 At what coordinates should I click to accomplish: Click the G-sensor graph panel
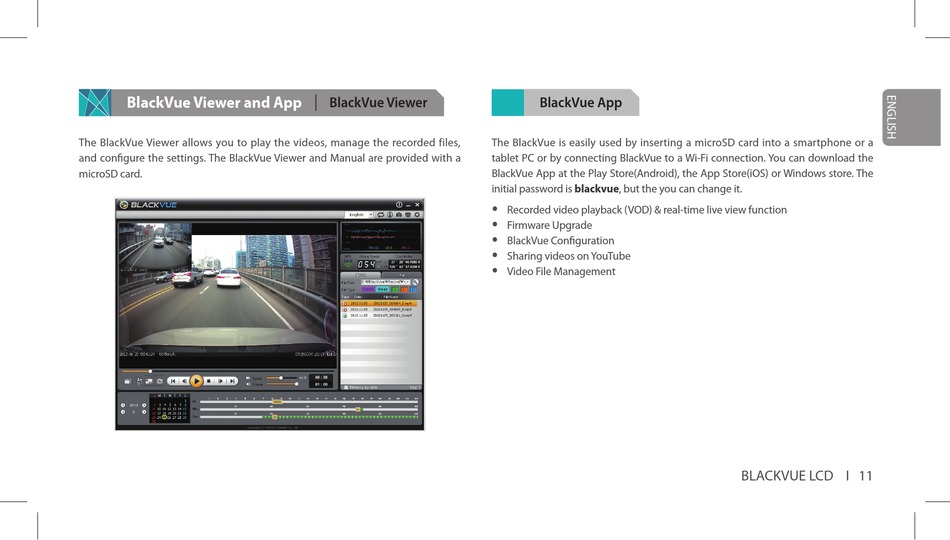tap(381, 236)
